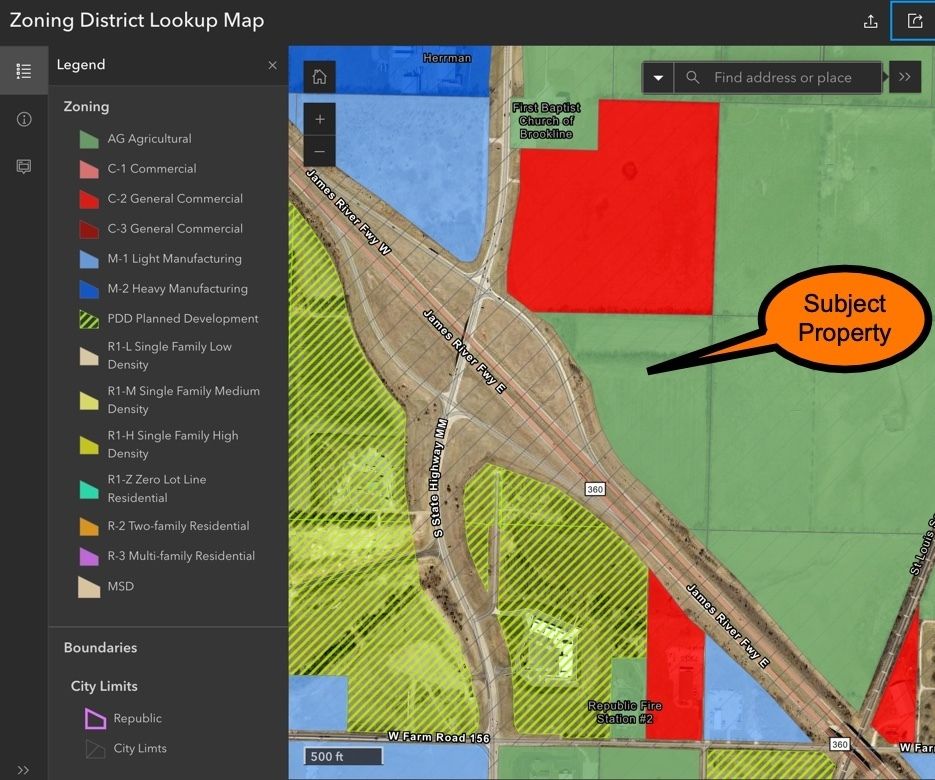Open the search source dropdown arrow
Screen dimensions: 935x780
click(x=658, y=77)
